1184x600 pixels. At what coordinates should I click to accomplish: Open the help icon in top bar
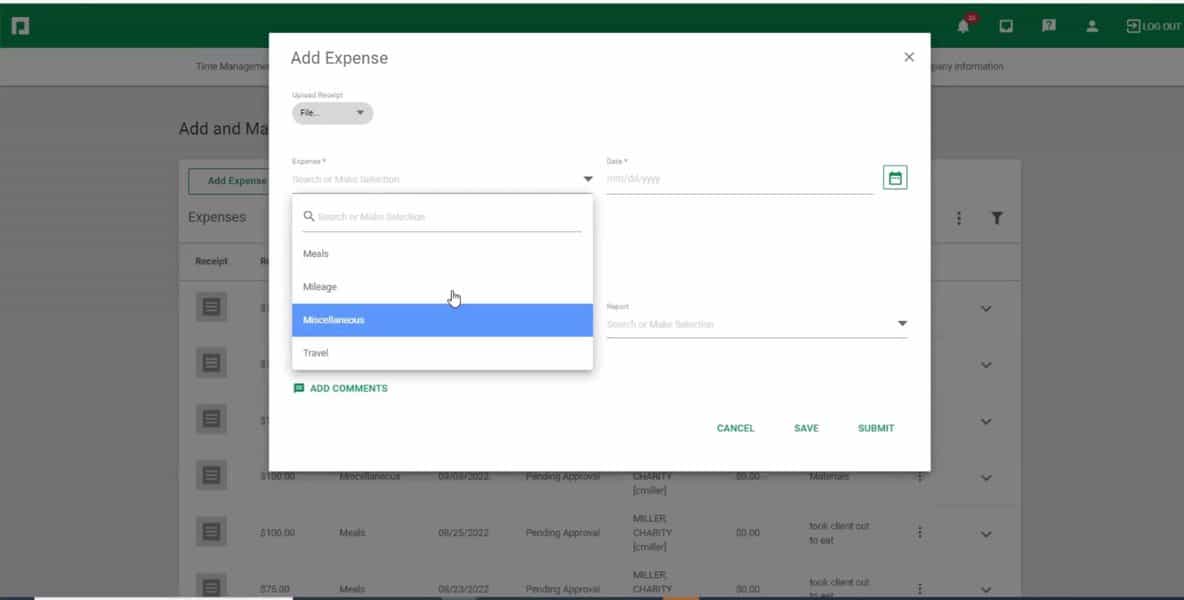tap(1048, 25)
